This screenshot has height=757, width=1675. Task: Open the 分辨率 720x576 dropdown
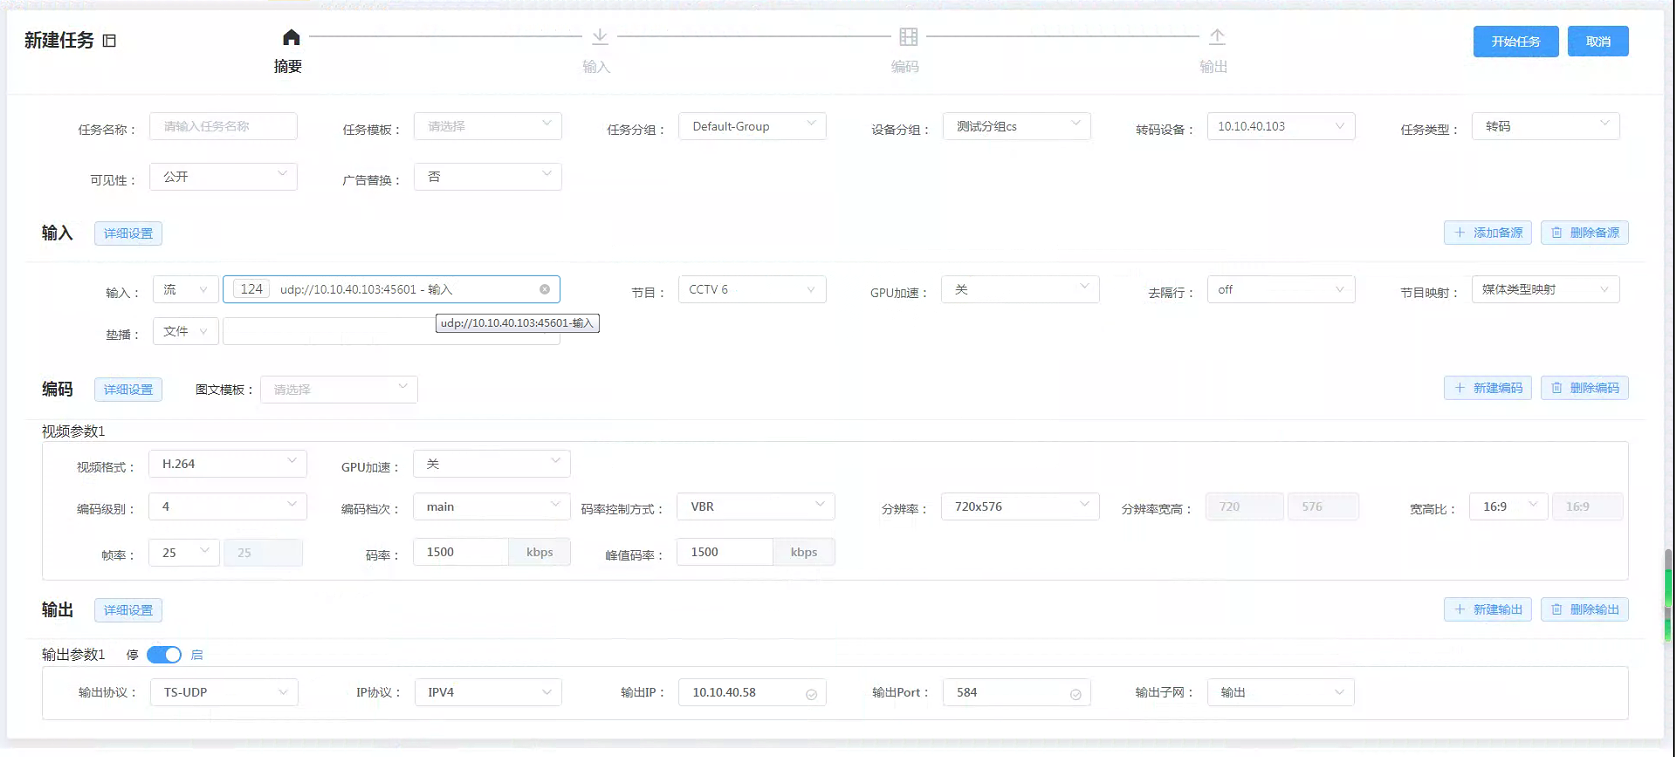tap(1020, 507)
